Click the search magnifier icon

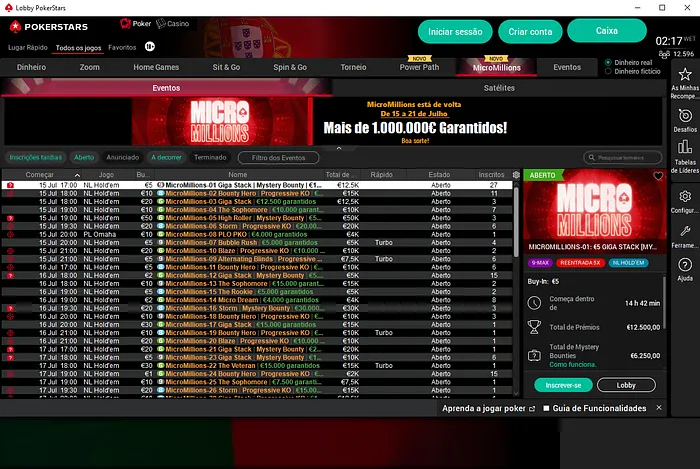tap(592, 158)
